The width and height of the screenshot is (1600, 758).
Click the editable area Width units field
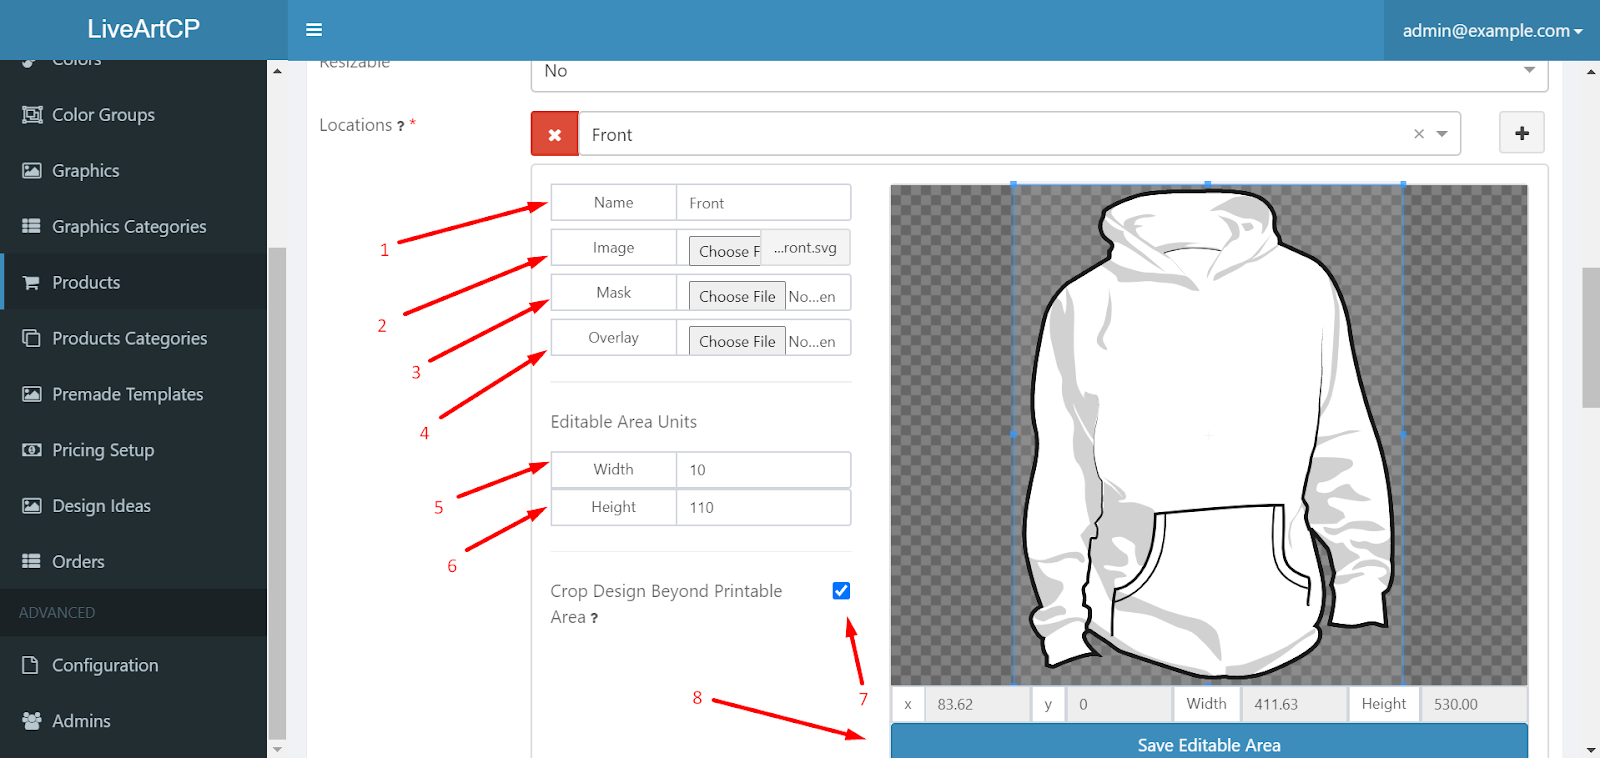[x=763, y=470]
